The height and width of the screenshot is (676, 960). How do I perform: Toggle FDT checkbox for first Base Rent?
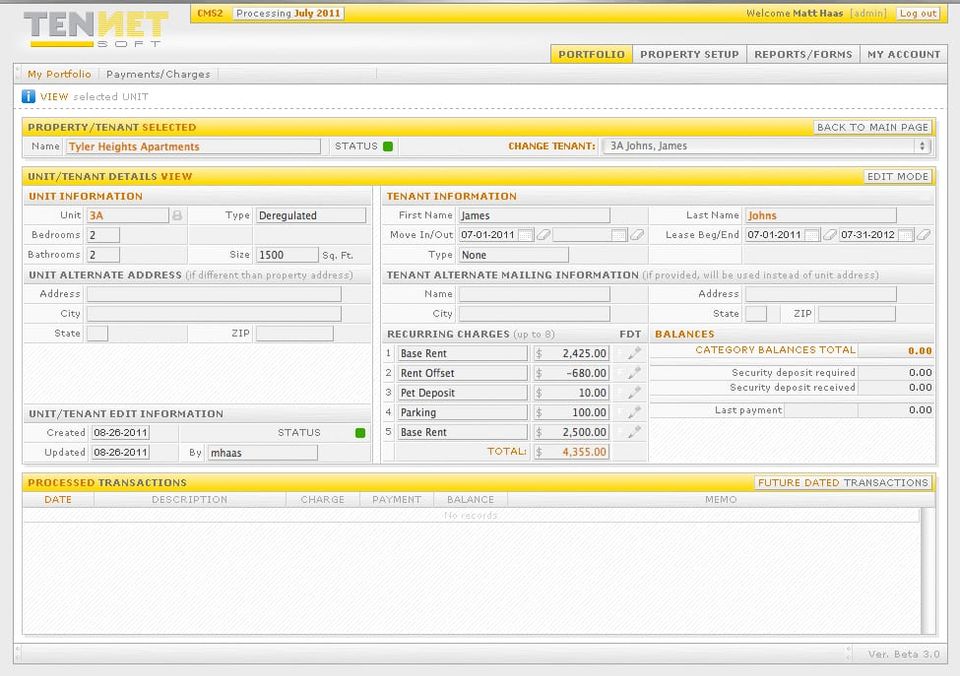point(618,354)
